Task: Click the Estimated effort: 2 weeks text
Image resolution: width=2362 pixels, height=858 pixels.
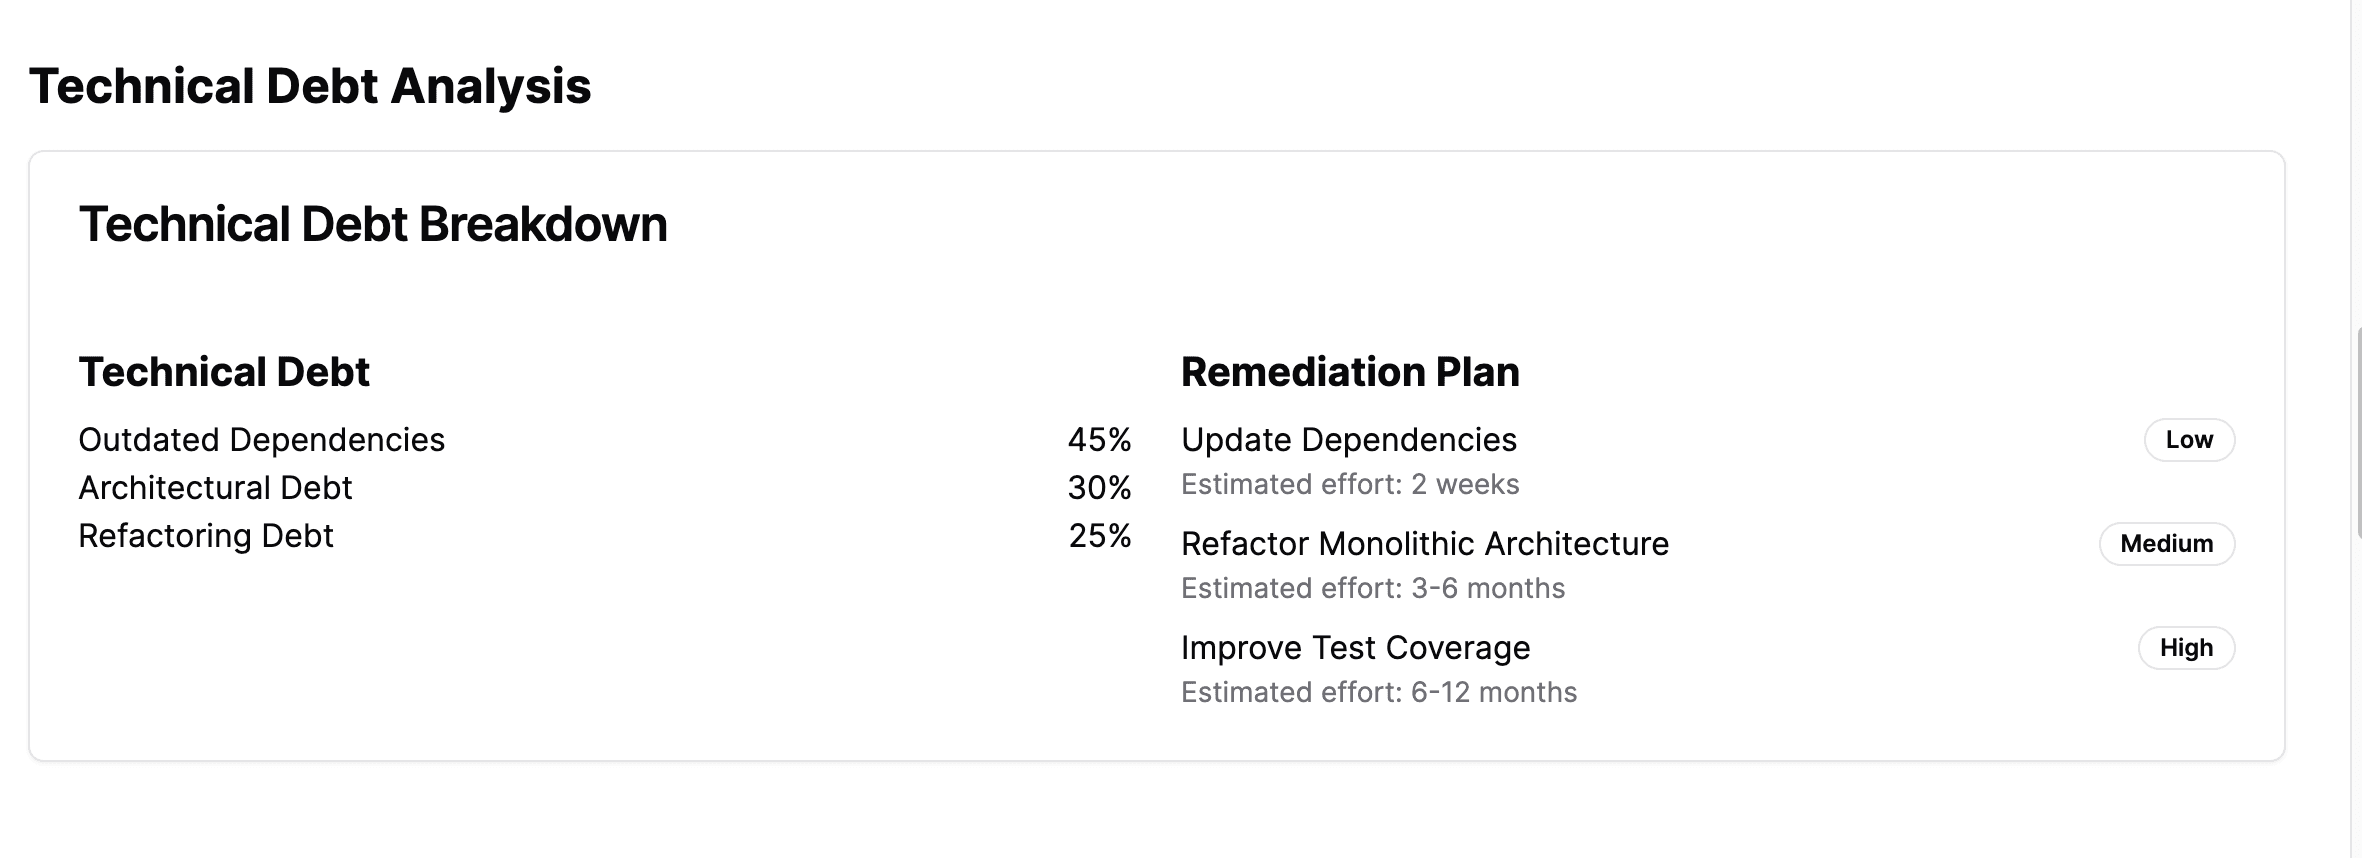Action: point(1350,485)
